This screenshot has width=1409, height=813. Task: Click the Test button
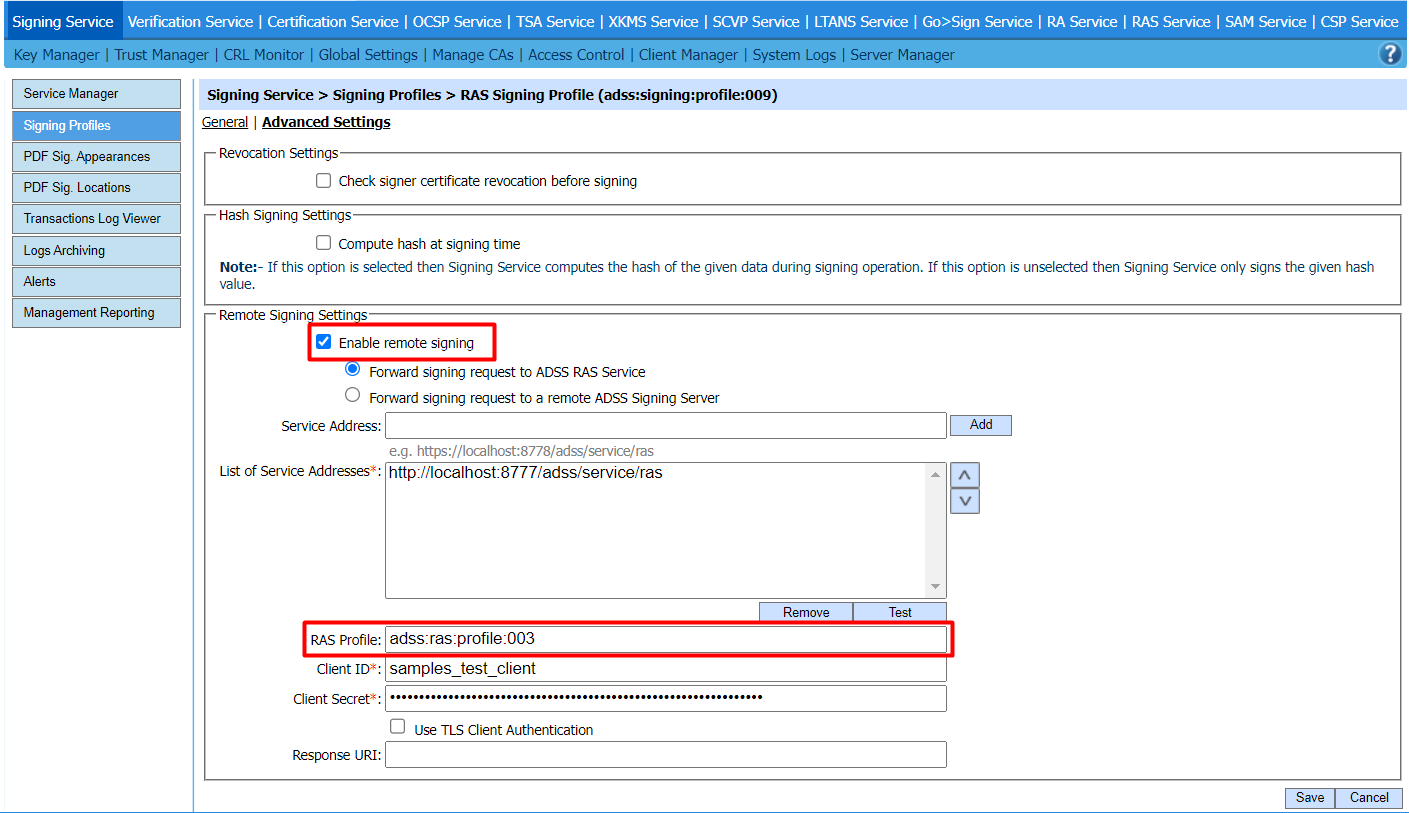[900, 612]
